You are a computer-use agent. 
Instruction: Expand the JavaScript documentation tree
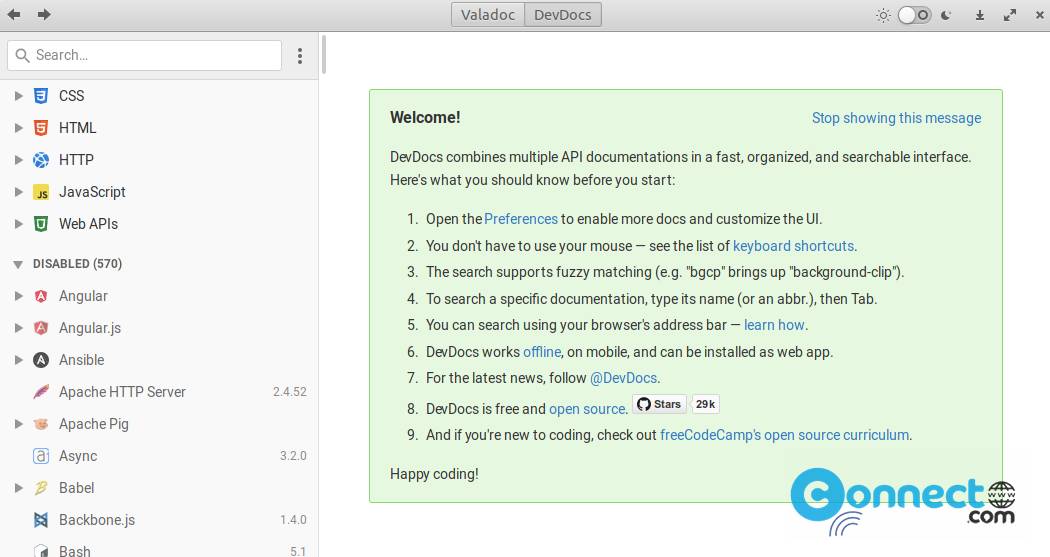(x=19, y=192)
